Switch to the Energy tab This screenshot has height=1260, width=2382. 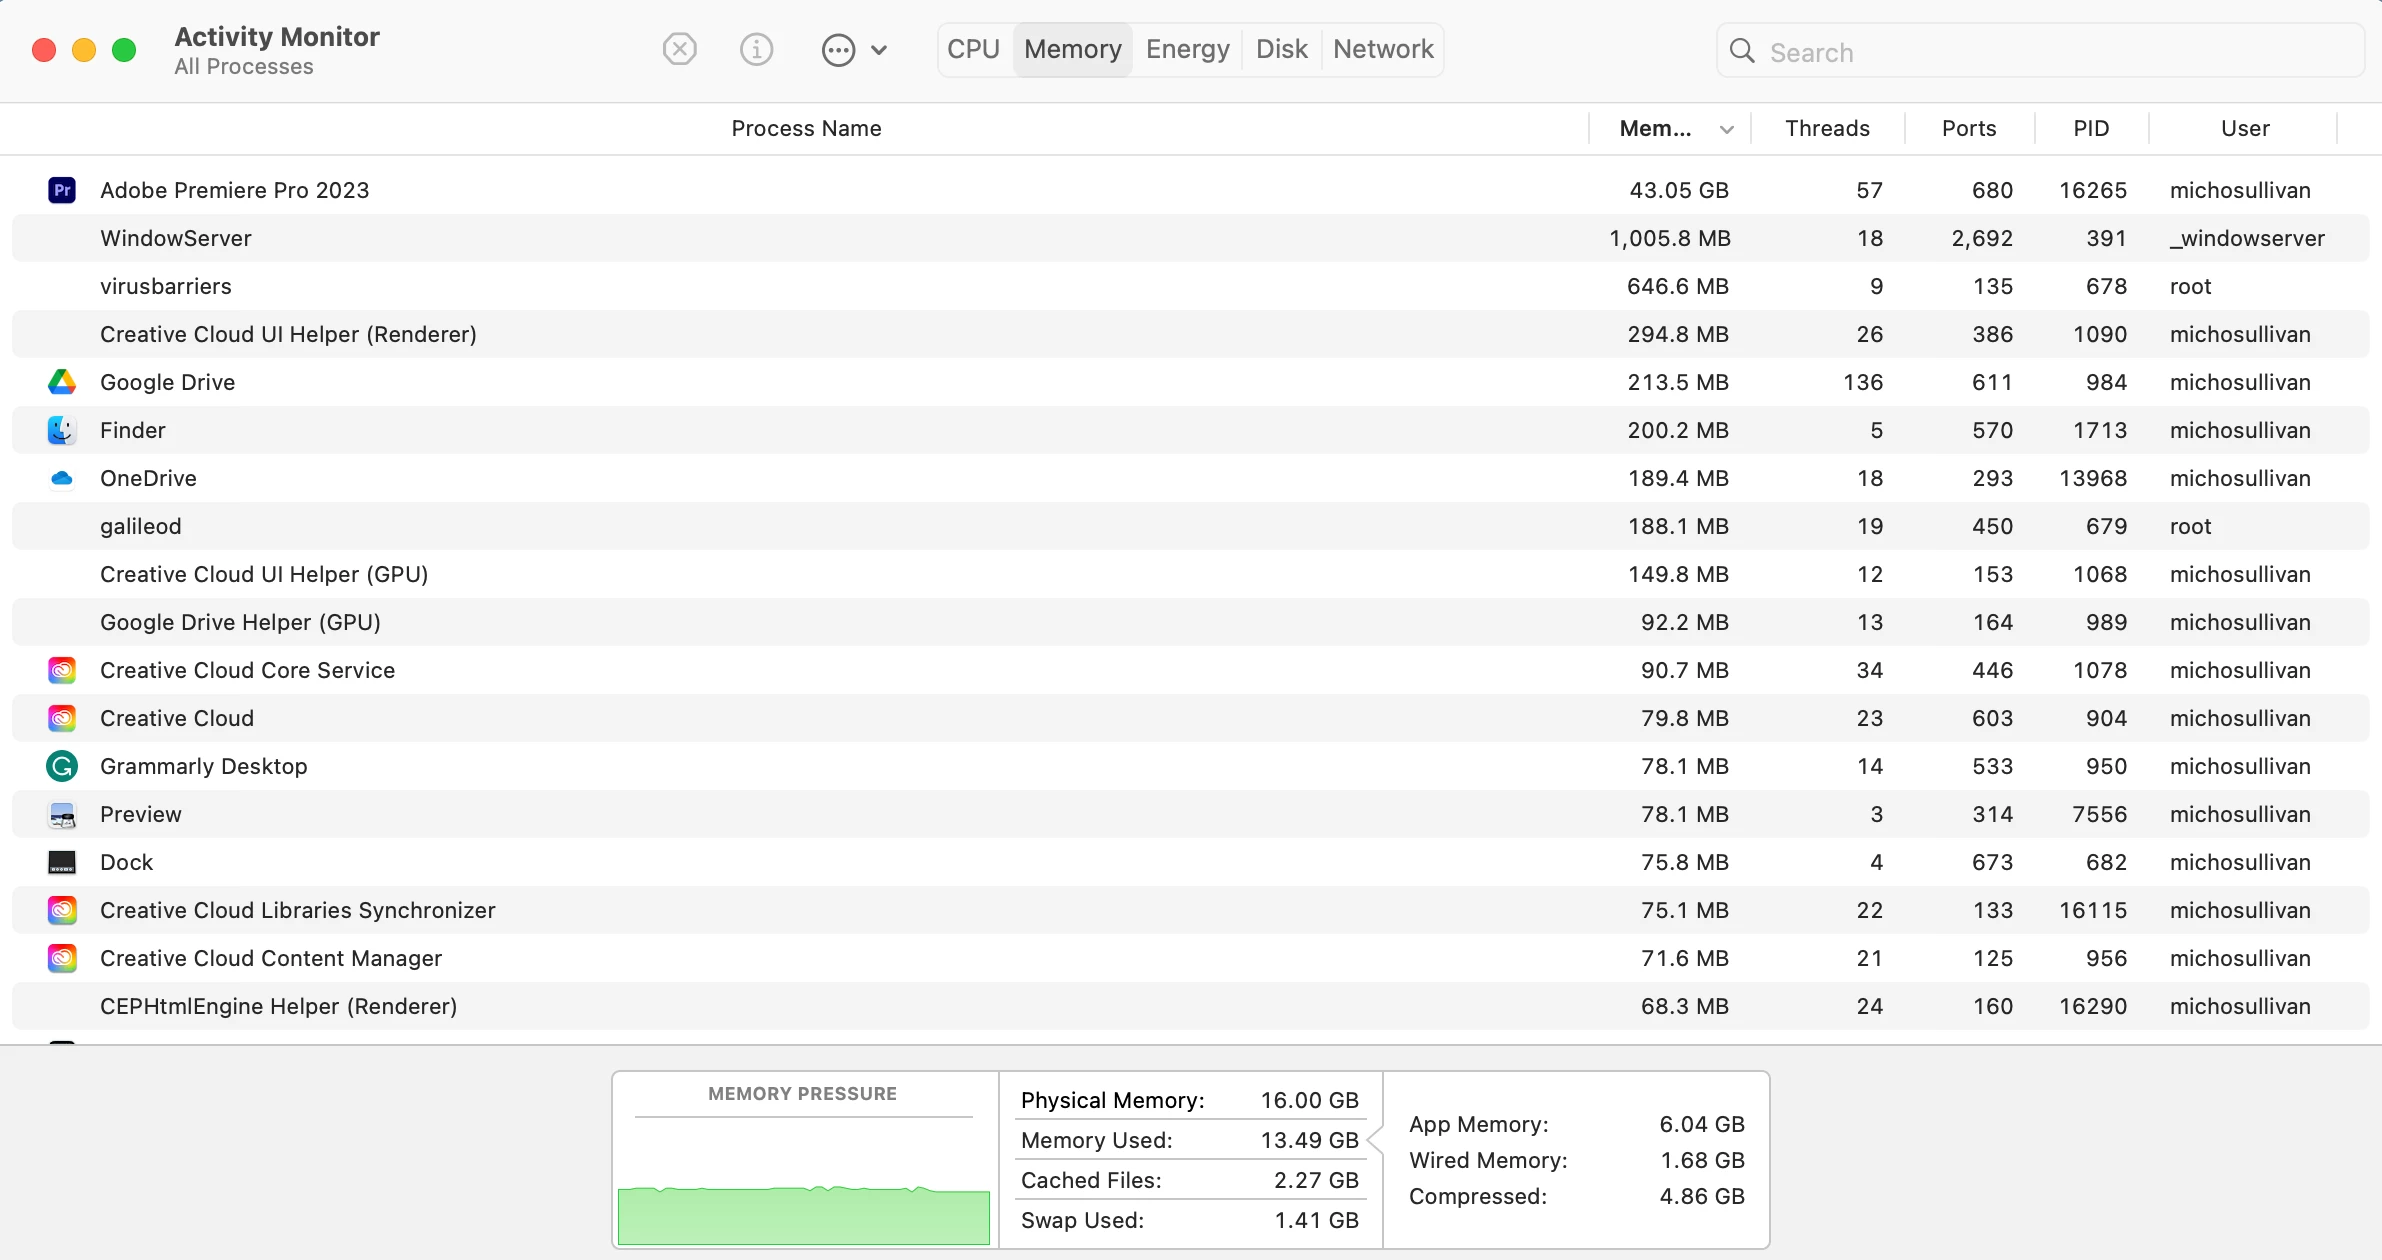(x=1187, y=49)
